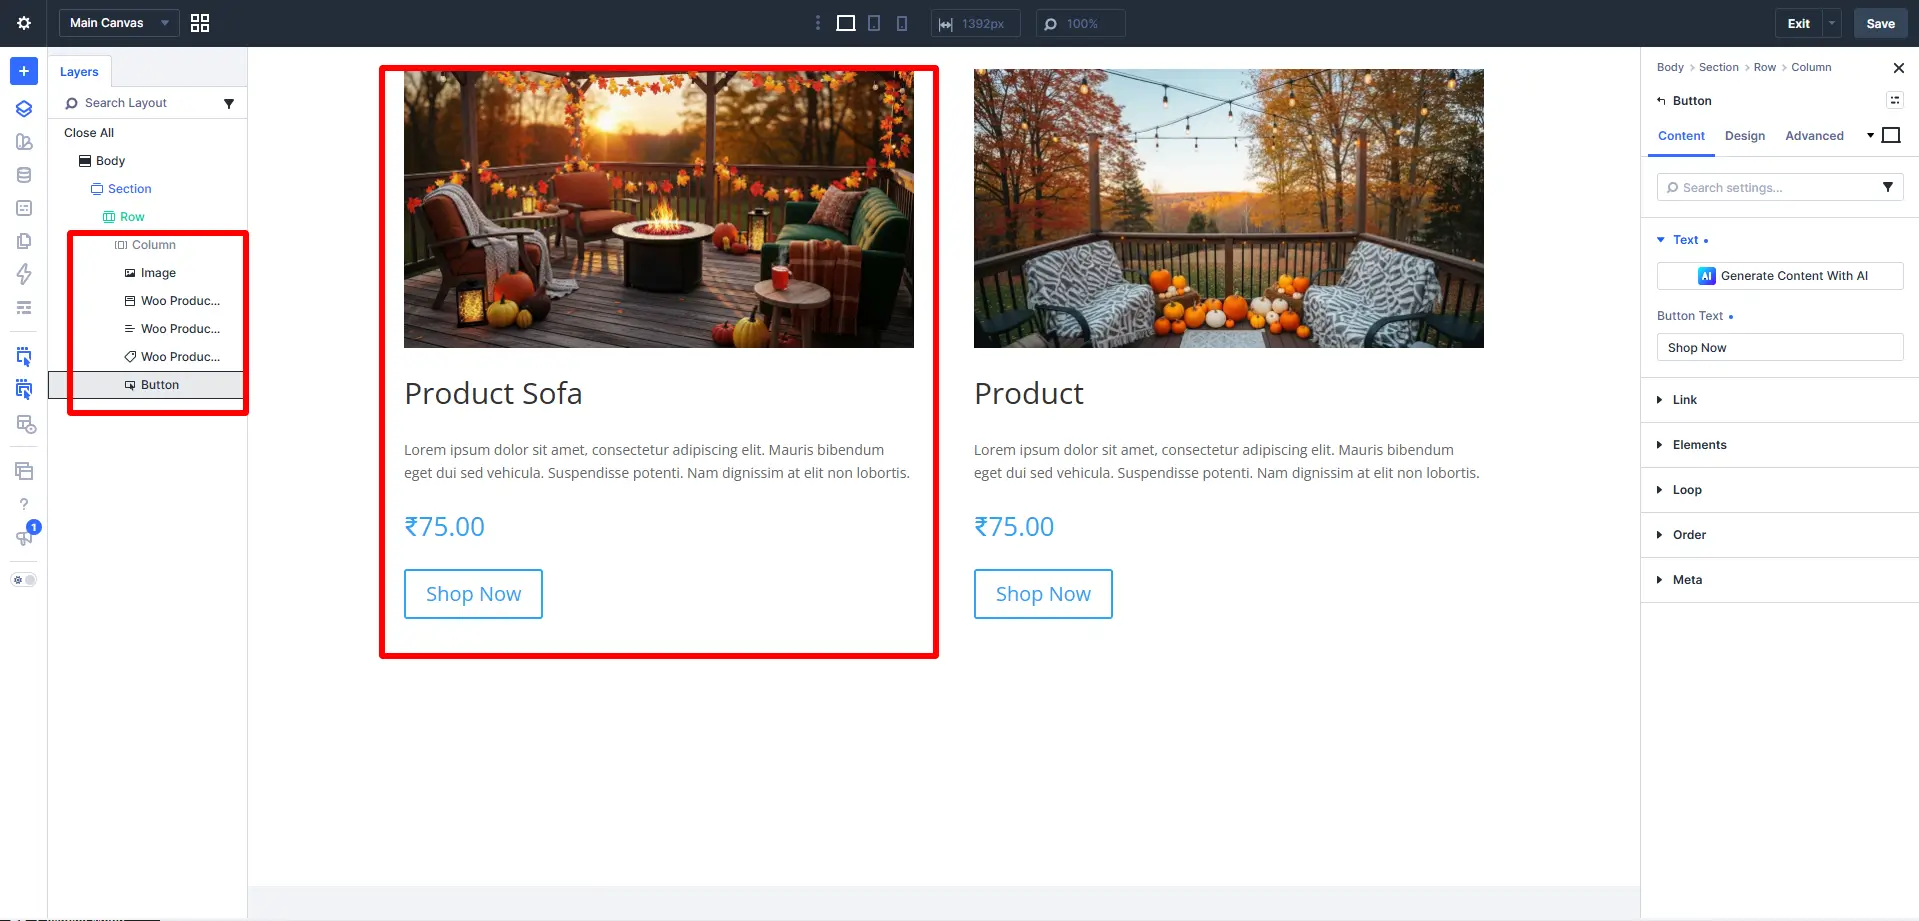1919x921 pixels.
Task: Click the Button Text field with Shop Now
Action: click(x=1780, y=348)
